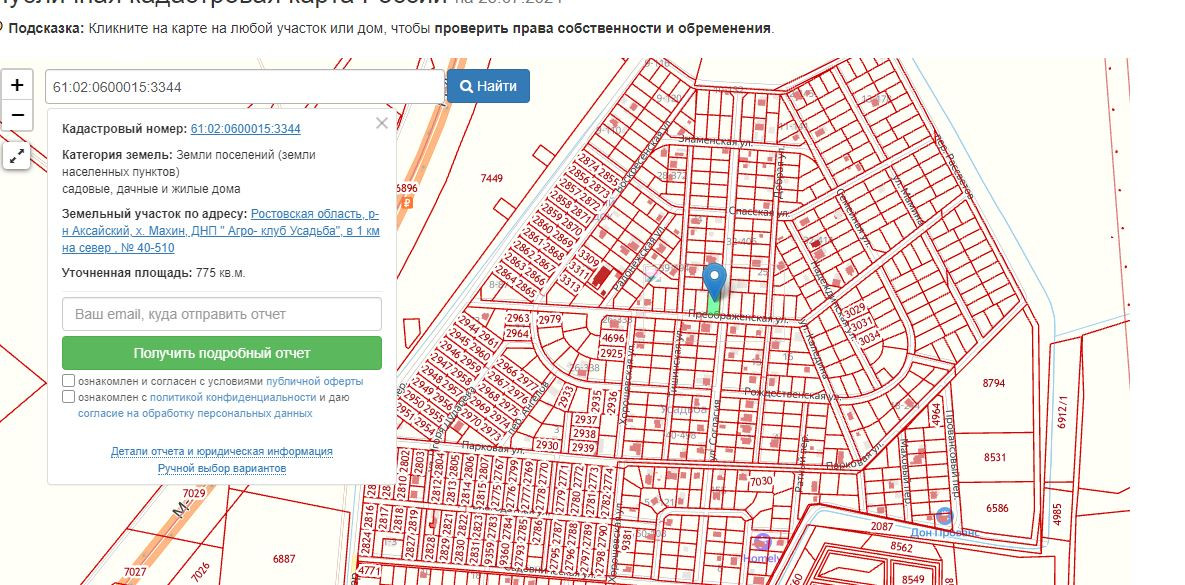This screenshot has width=1185, height=585.
Task: Open cadastral number link 61:02:0600015:3344
Action: (246, 128)
